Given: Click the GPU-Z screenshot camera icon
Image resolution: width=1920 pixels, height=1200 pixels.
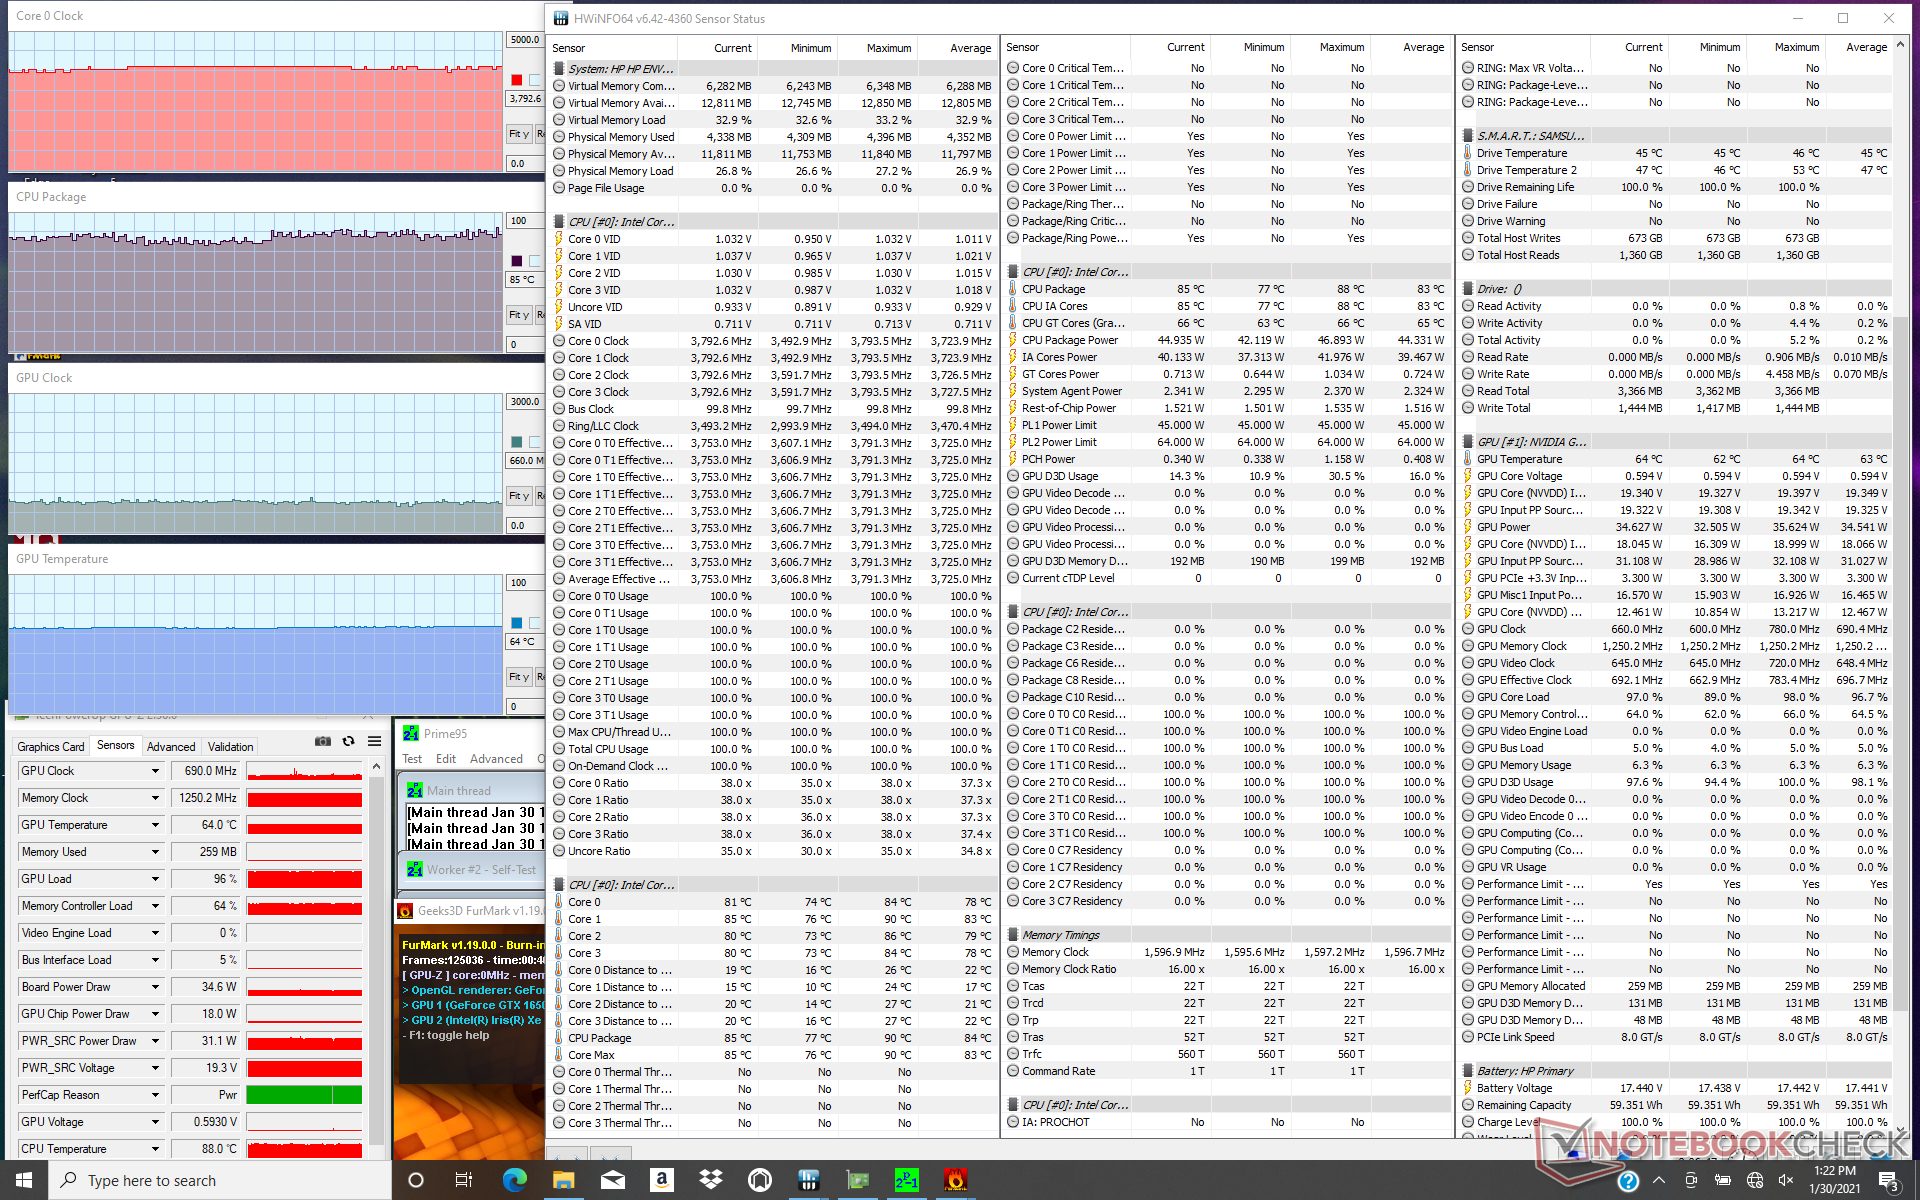Looking at the screenshot, I should click(x=322, y=741).
